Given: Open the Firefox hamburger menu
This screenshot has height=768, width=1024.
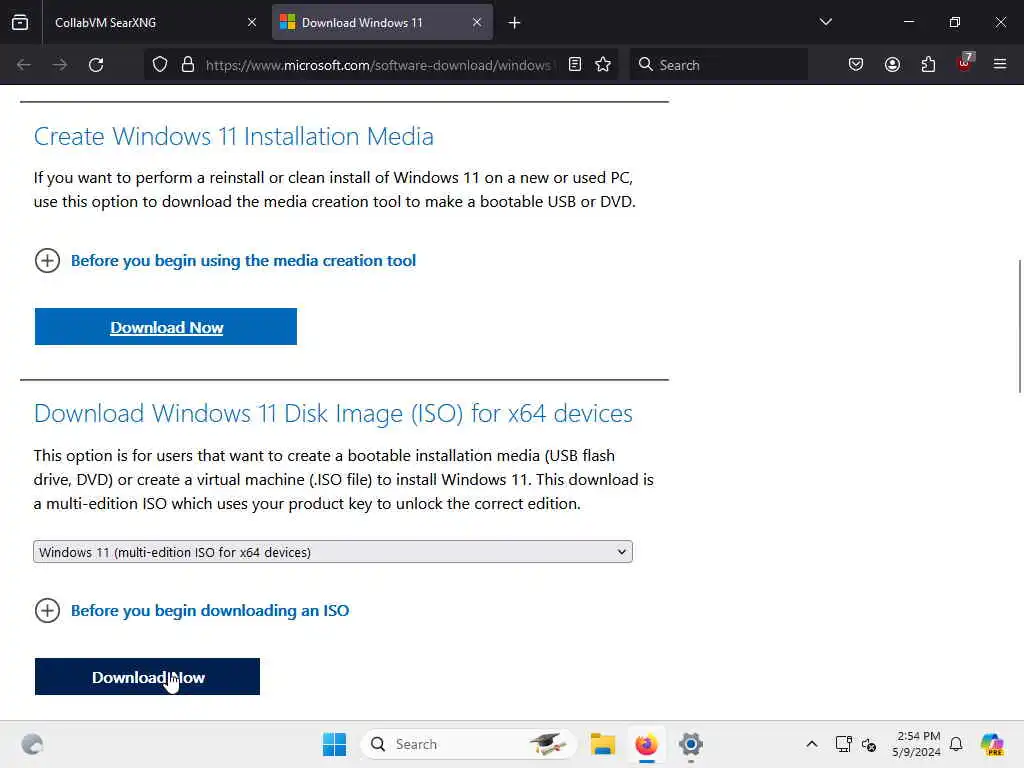Looking at the screenshot, I should [x=1000, y=64].
